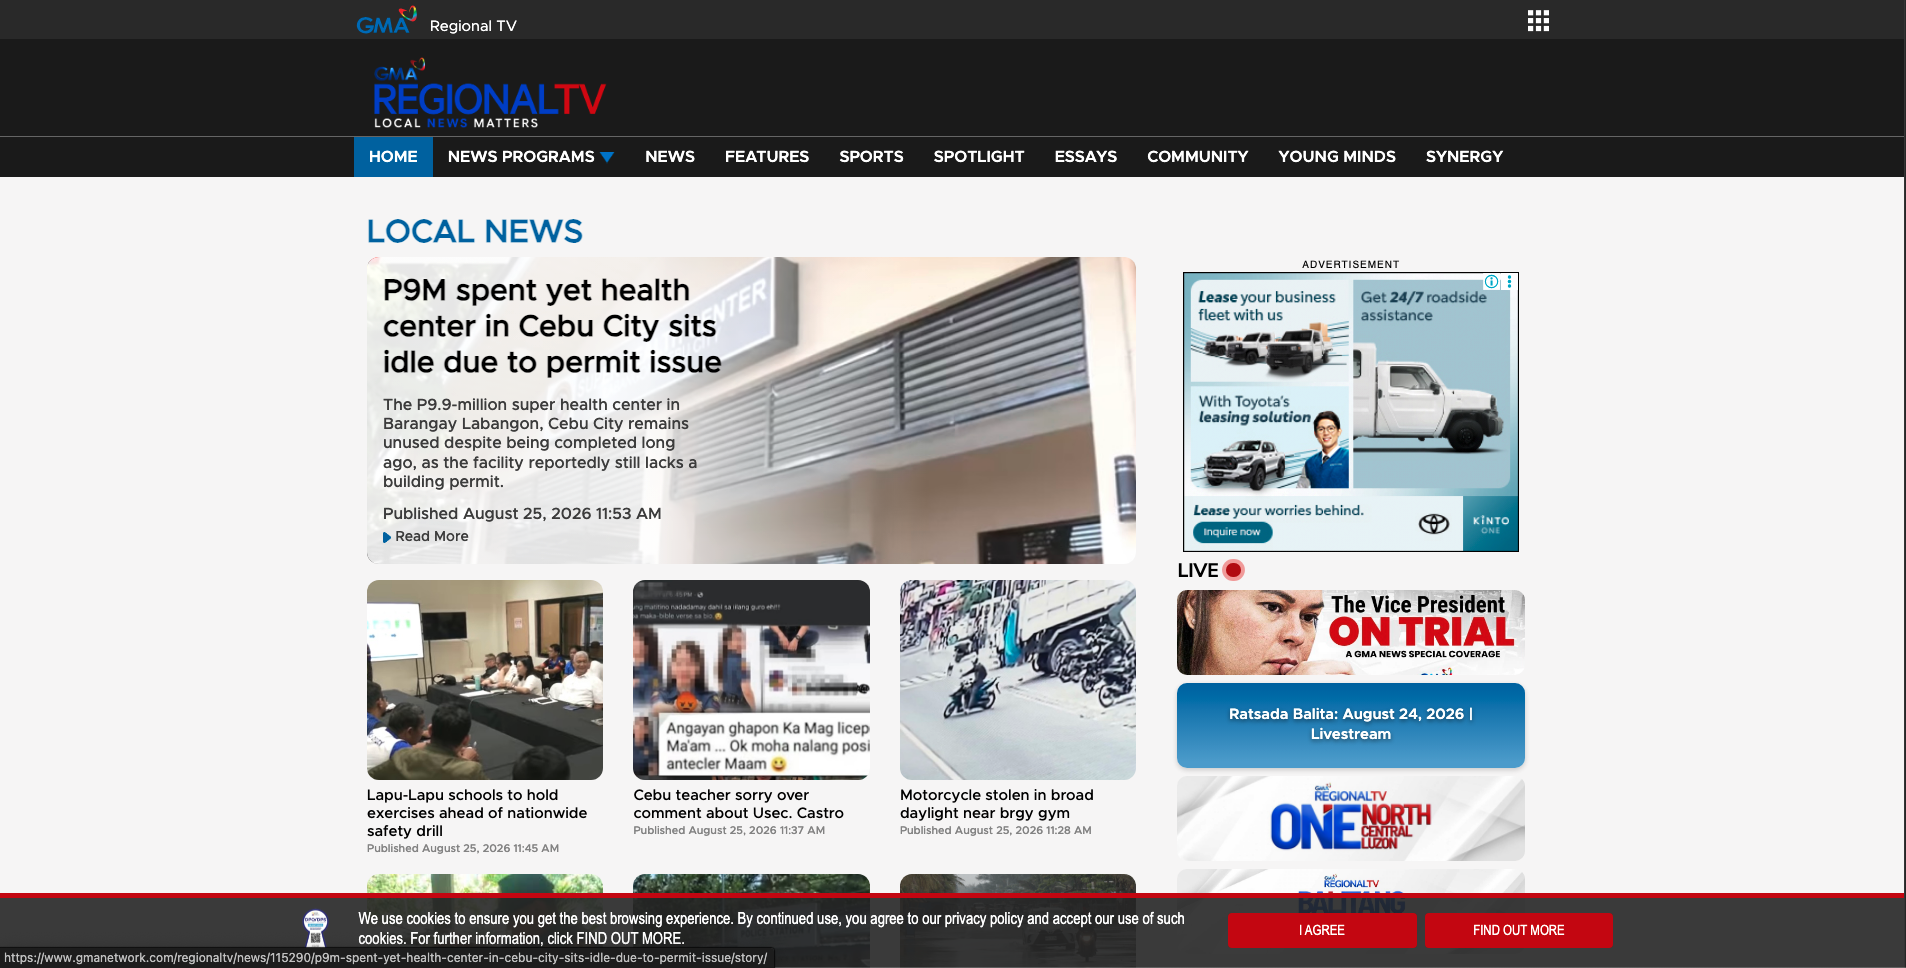Open the ad info icon
1906x968 pixels.
1491,282
